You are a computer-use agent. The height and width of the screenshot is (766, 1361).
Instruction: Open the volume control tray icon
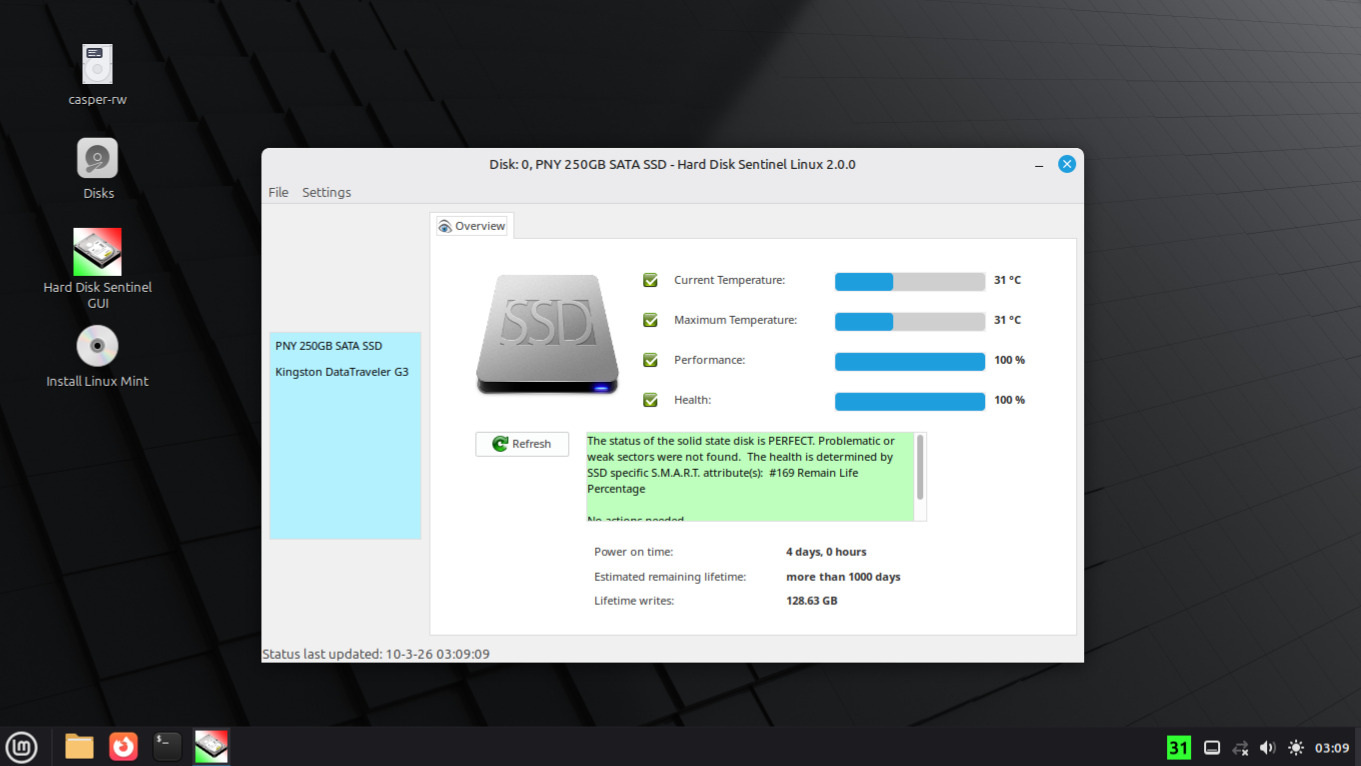click(x=1268, y=748)
